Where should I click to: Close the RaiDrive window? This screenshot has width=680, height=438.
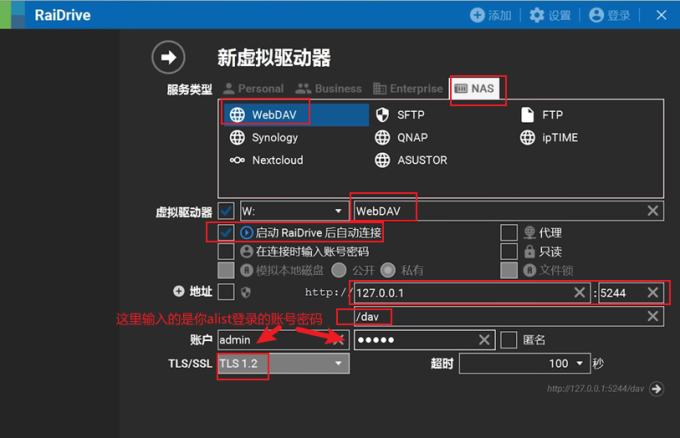coord(661,15)
